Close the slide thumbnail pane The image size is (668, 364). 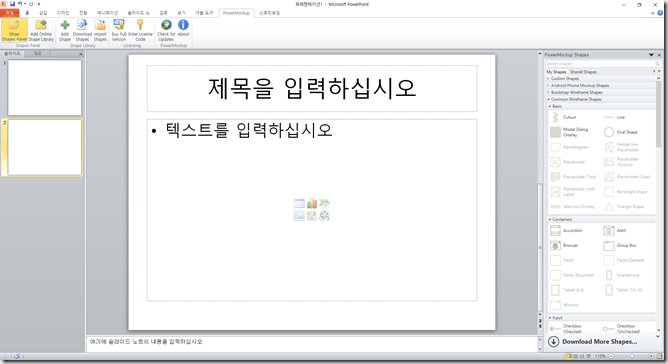pyautogui.click(x=81, y=54)
